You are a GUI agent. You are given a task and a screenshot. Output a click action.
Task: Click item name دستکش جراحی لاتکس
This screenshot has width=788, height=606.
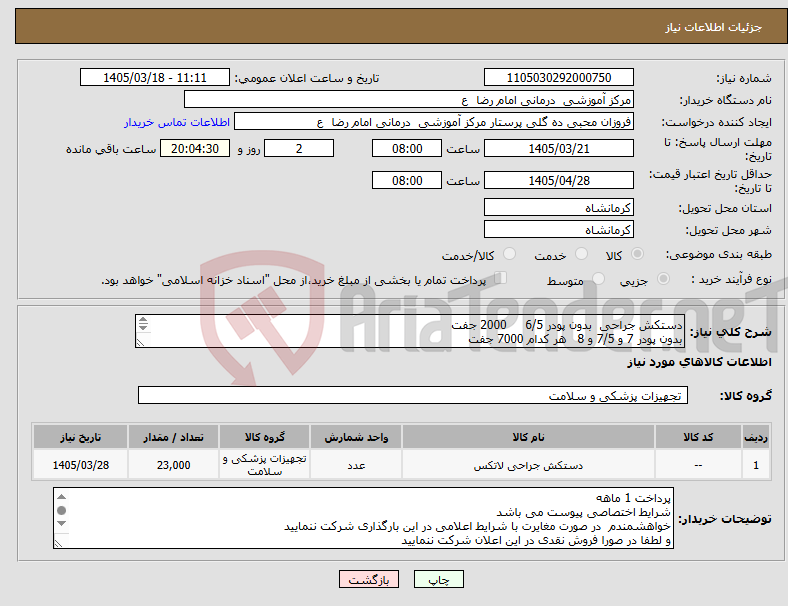[x=528, y=465]
